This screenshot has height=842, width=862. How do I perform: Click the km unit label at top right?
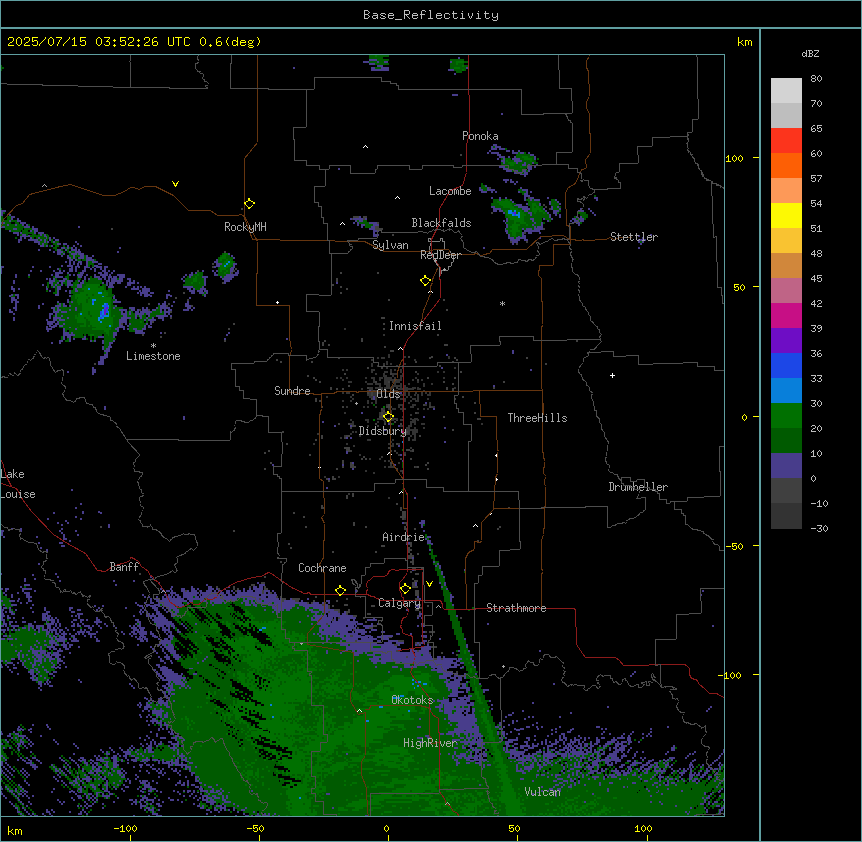pyautogui.click(x=744, y=42)
